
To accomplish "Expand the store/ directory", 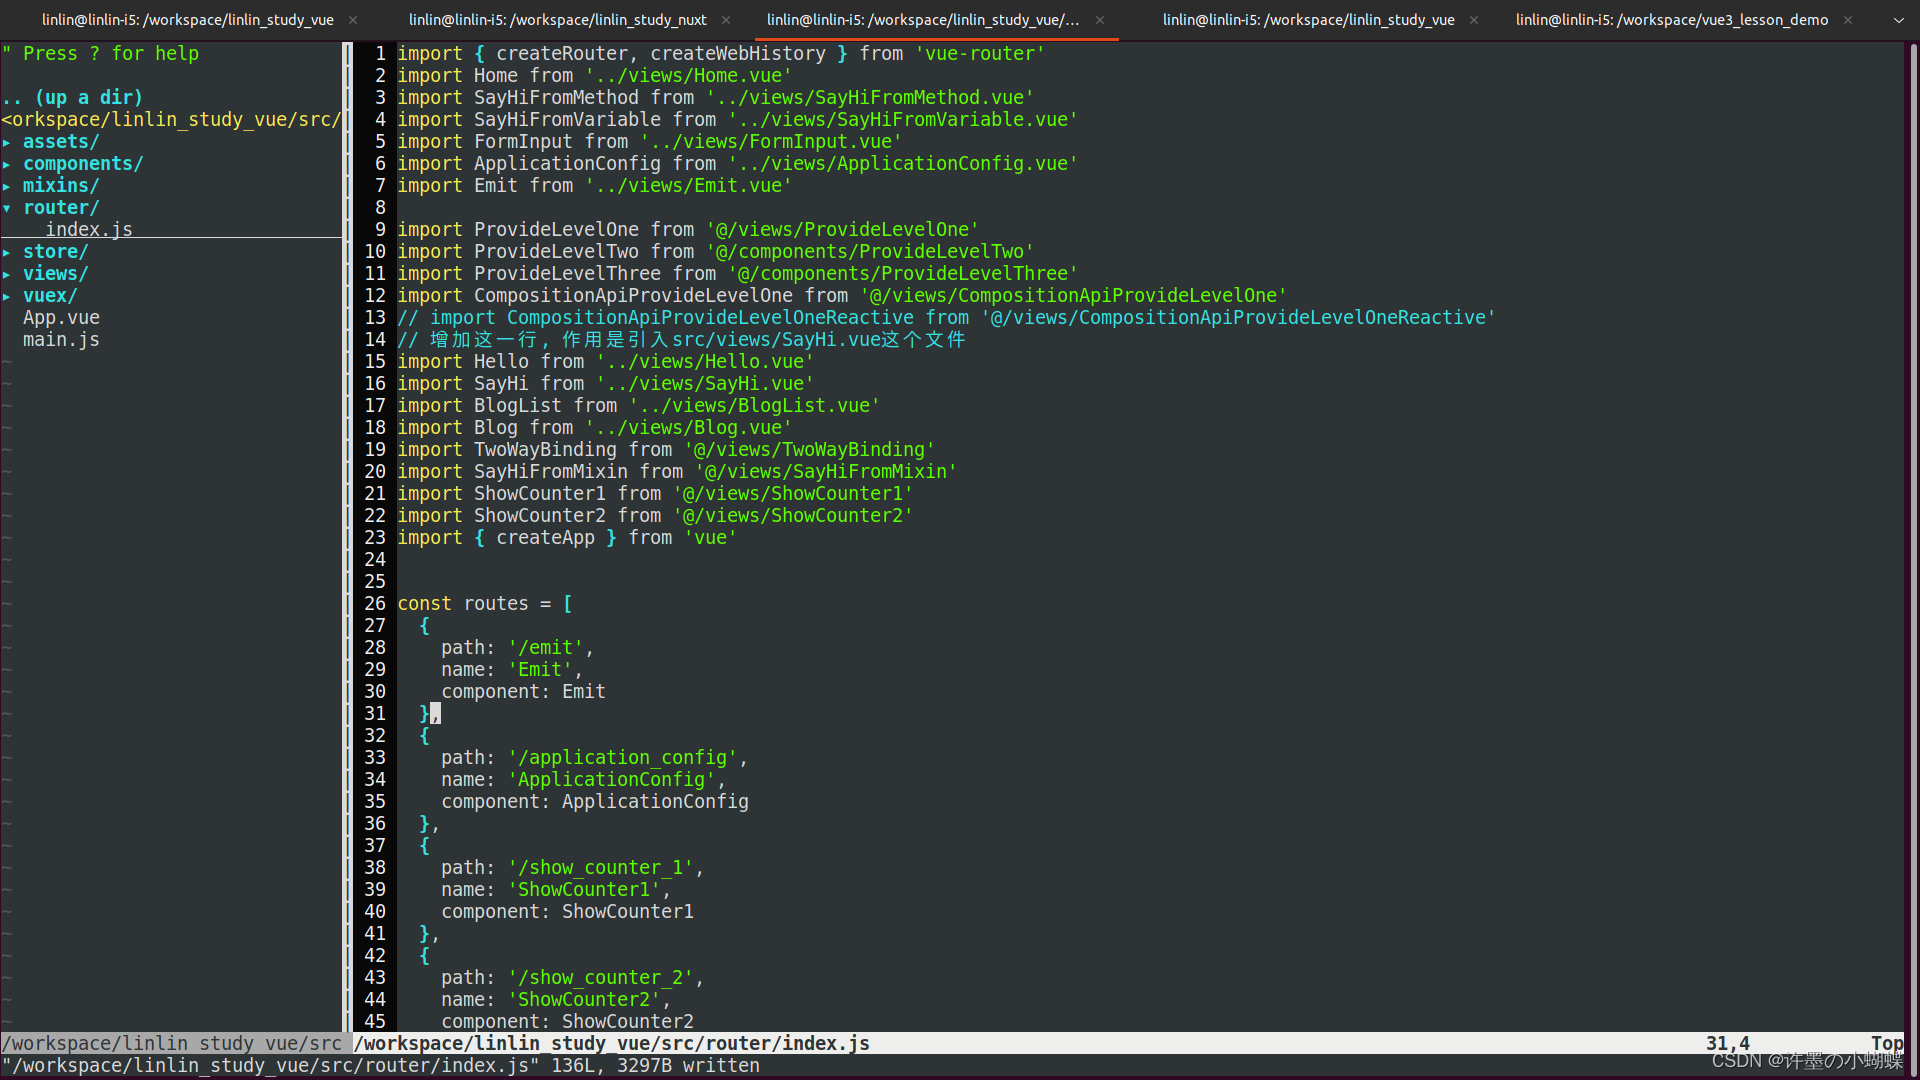I will [55, 252].
